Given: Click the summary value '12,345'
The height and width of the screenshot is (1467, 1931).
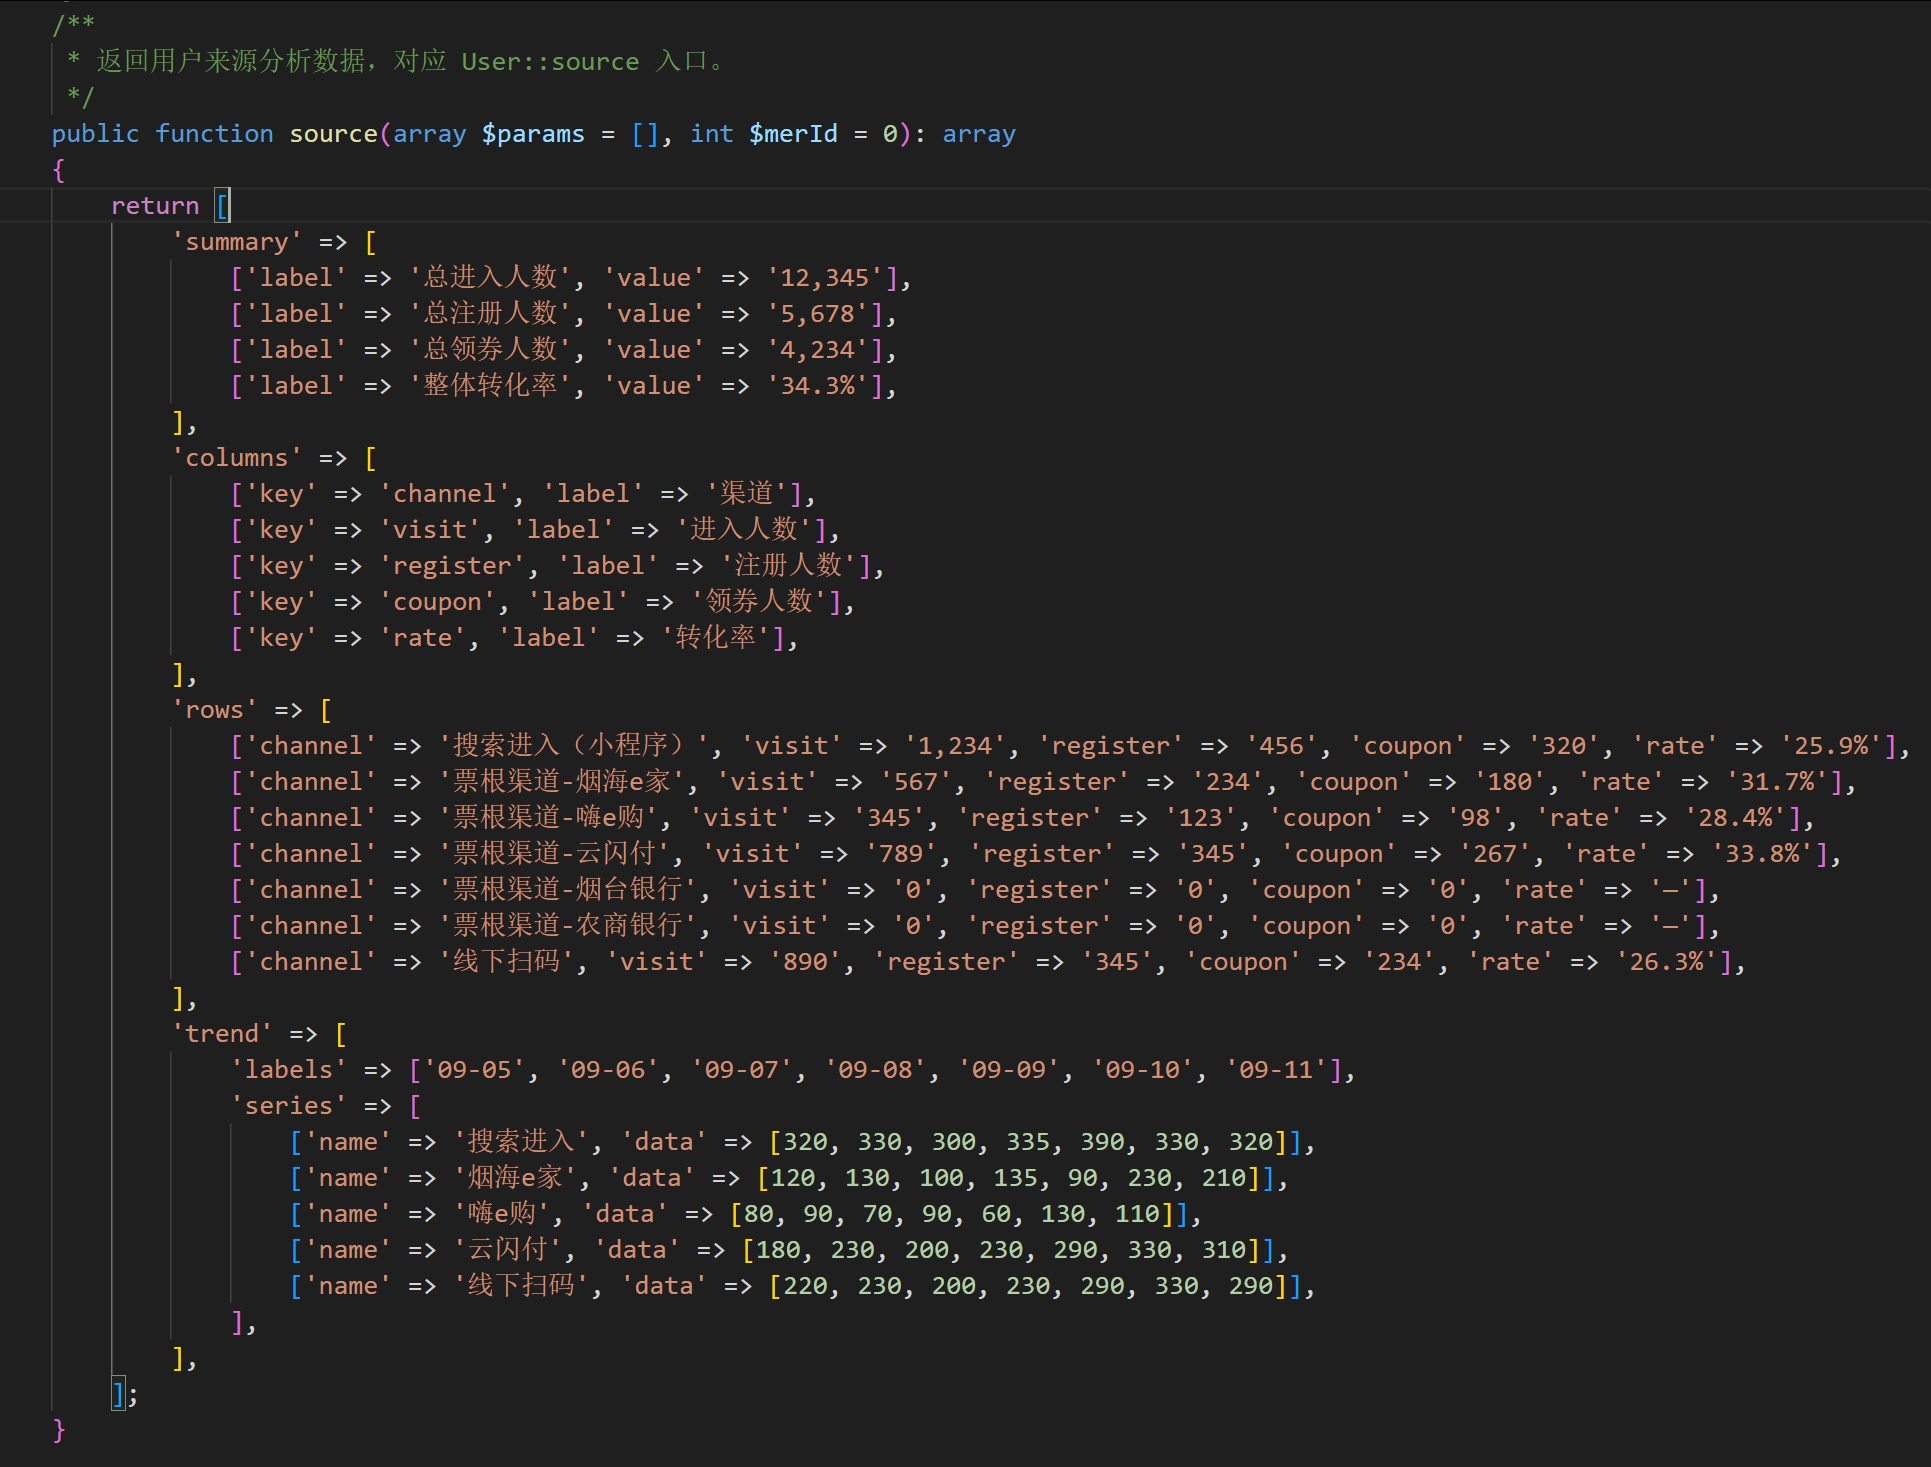Looking at the screenshot, I should pos(825,278).
